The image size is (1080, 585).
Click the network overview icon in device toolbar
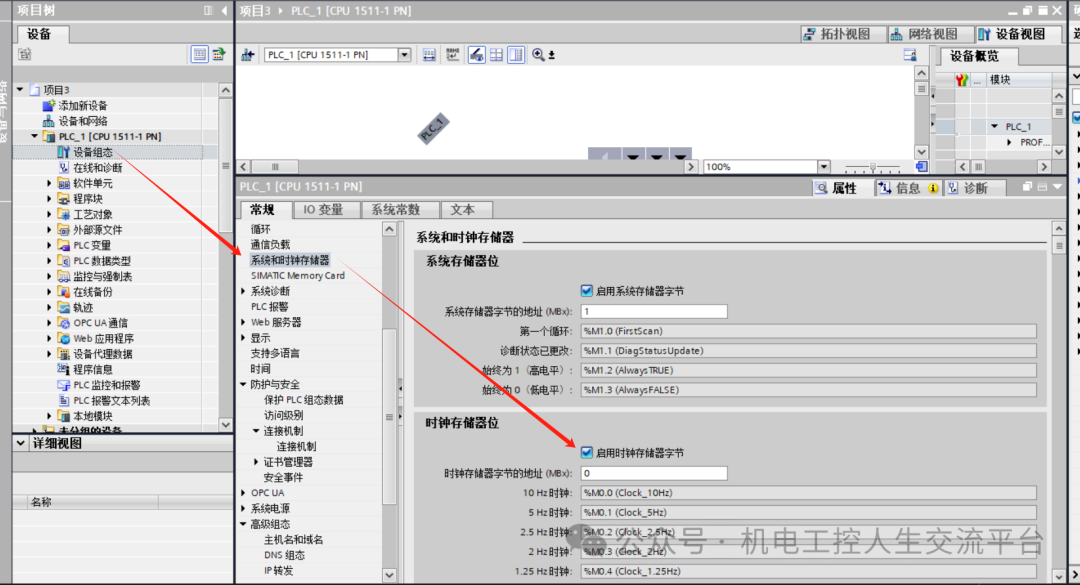(x=247, y=54)
